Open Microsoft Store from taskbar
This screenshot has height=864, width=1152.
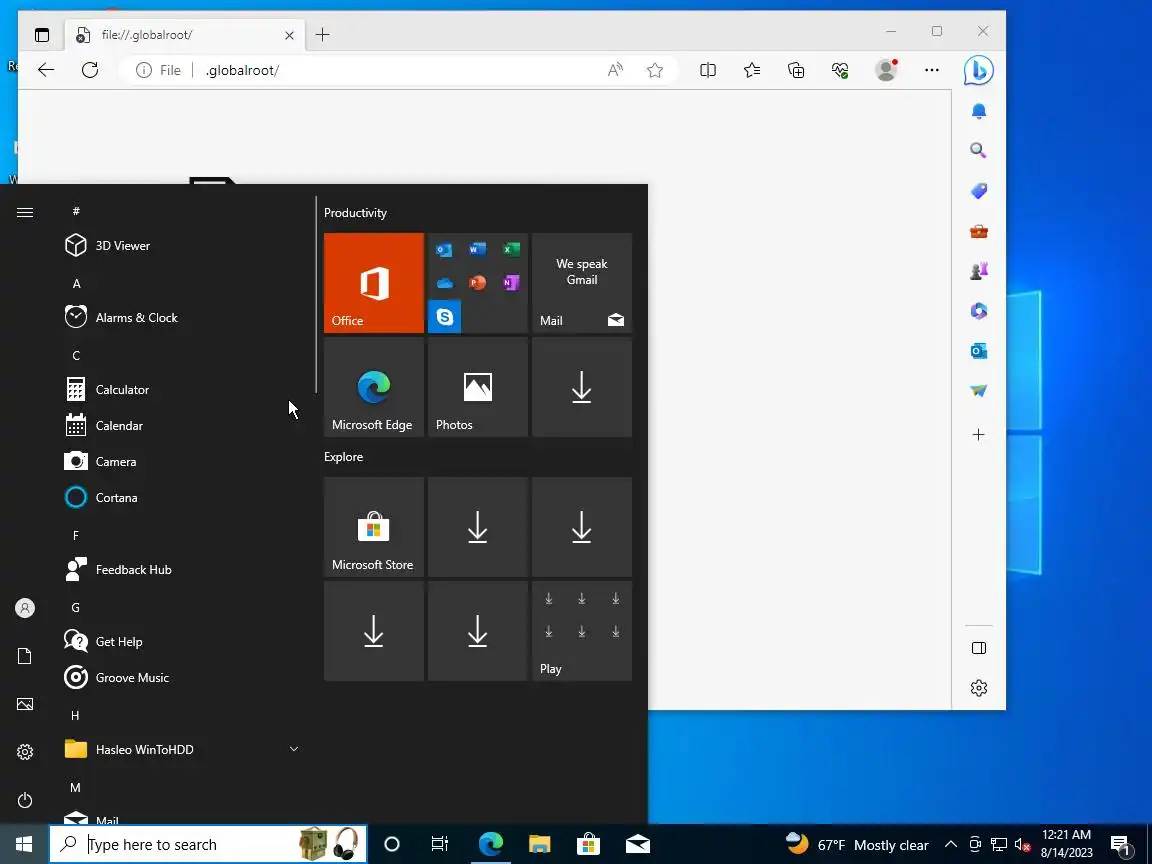(x=588, y=844)
